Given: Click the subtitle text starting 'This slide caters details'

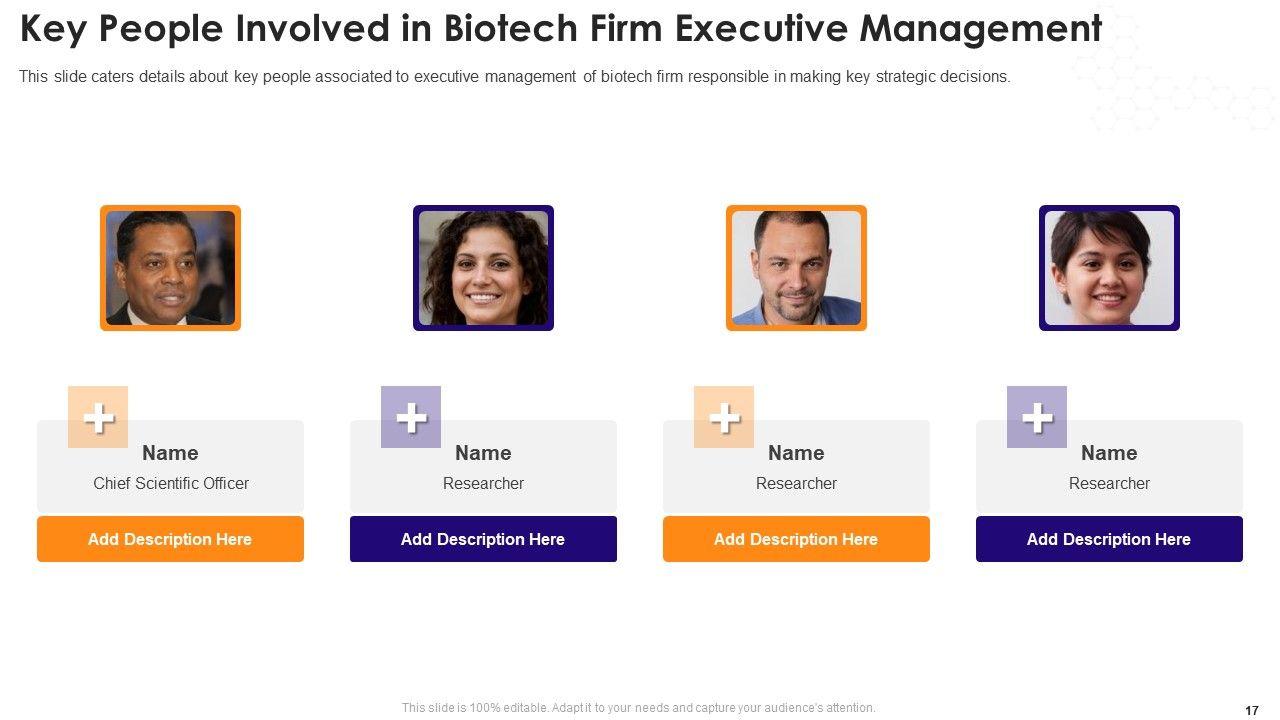Looking at the screenshot, I should pyautogui.click(x=514, y=77).
